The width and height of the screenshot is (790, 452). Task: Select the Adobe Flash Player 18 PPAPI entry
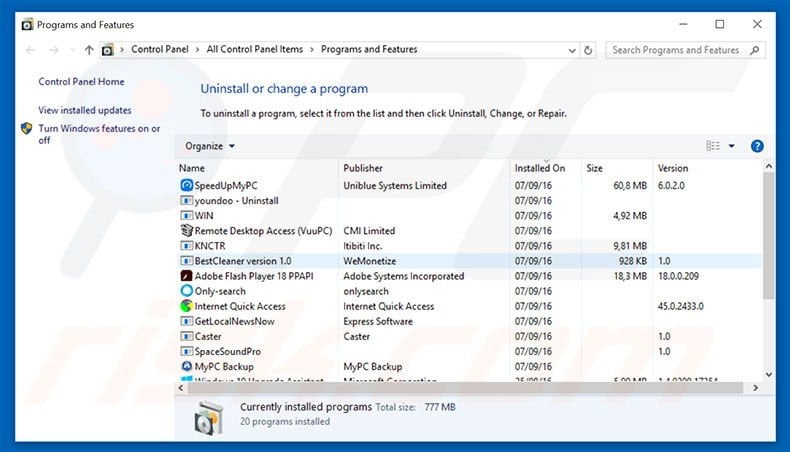[x=254, y=276]
